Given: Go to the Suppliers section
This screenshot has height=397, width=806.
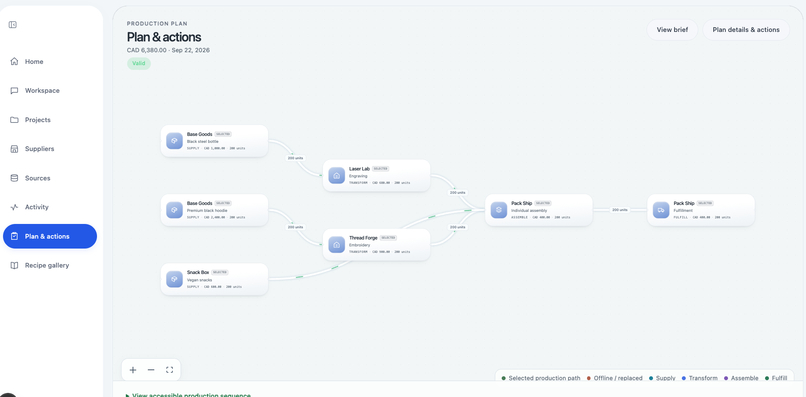Looking at the screenshot, I should pos(50,149).
